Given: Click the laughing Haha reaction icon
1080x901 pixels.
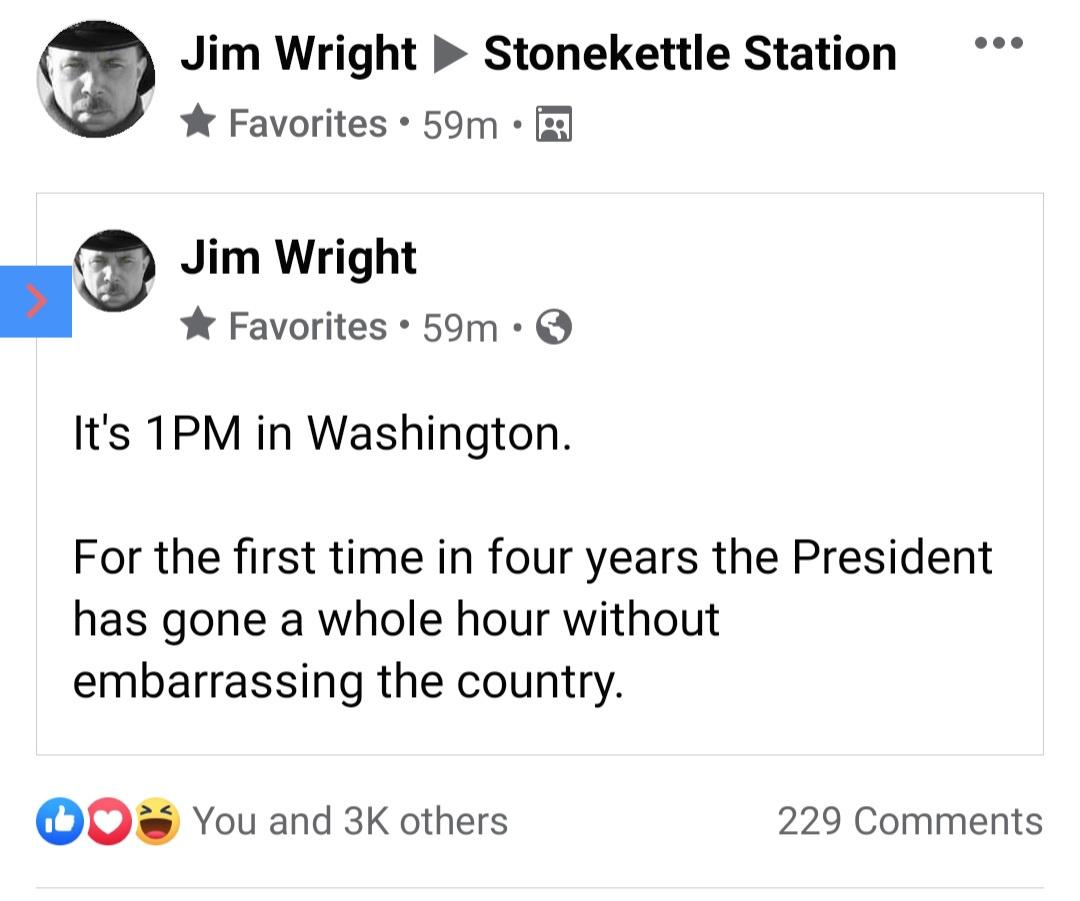Looking at the screenshot, I should point(156,822).
